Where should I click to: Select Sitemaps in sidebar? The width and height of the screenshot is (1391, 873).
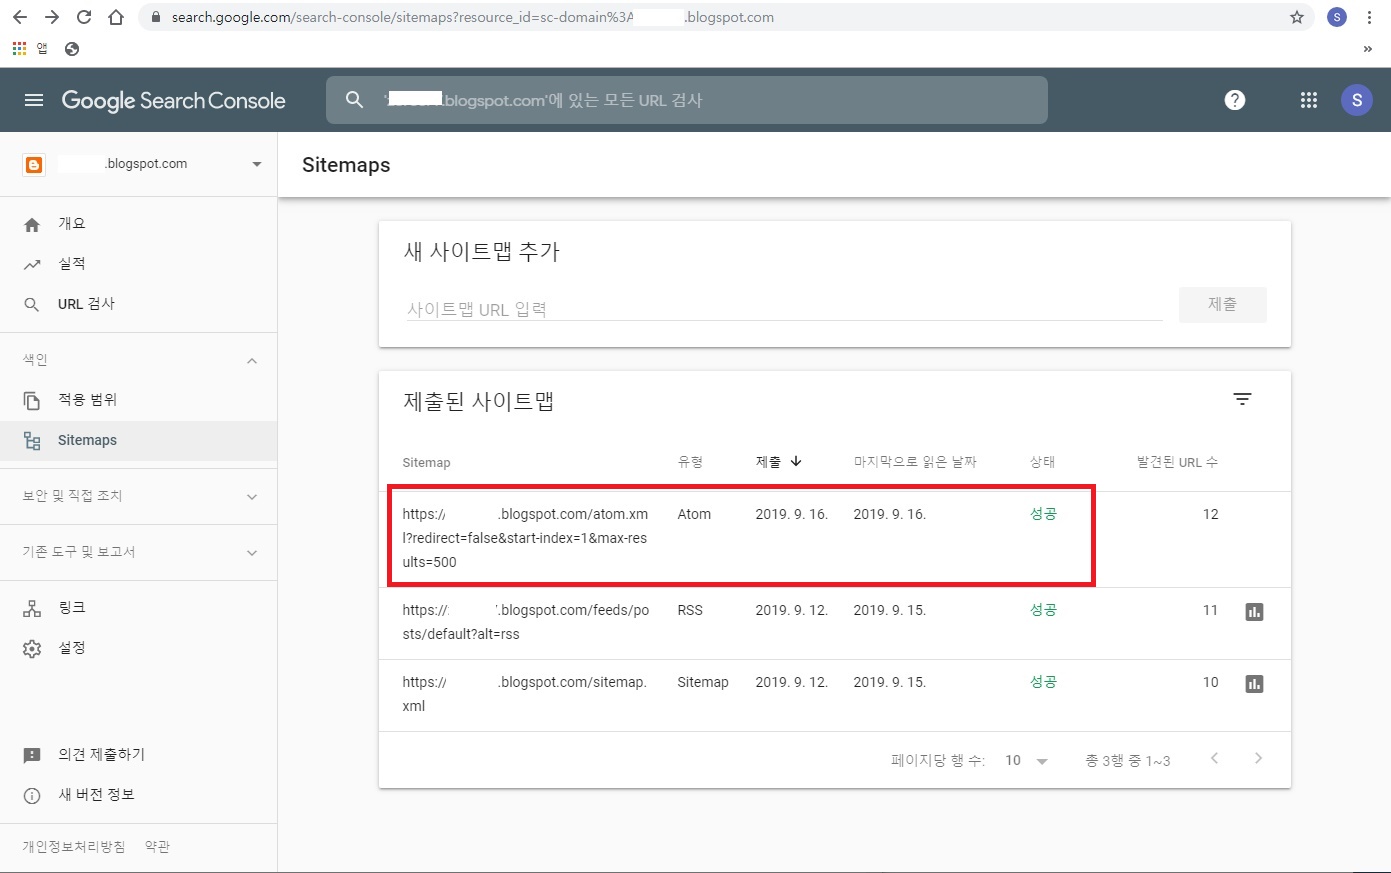point(138,440)
